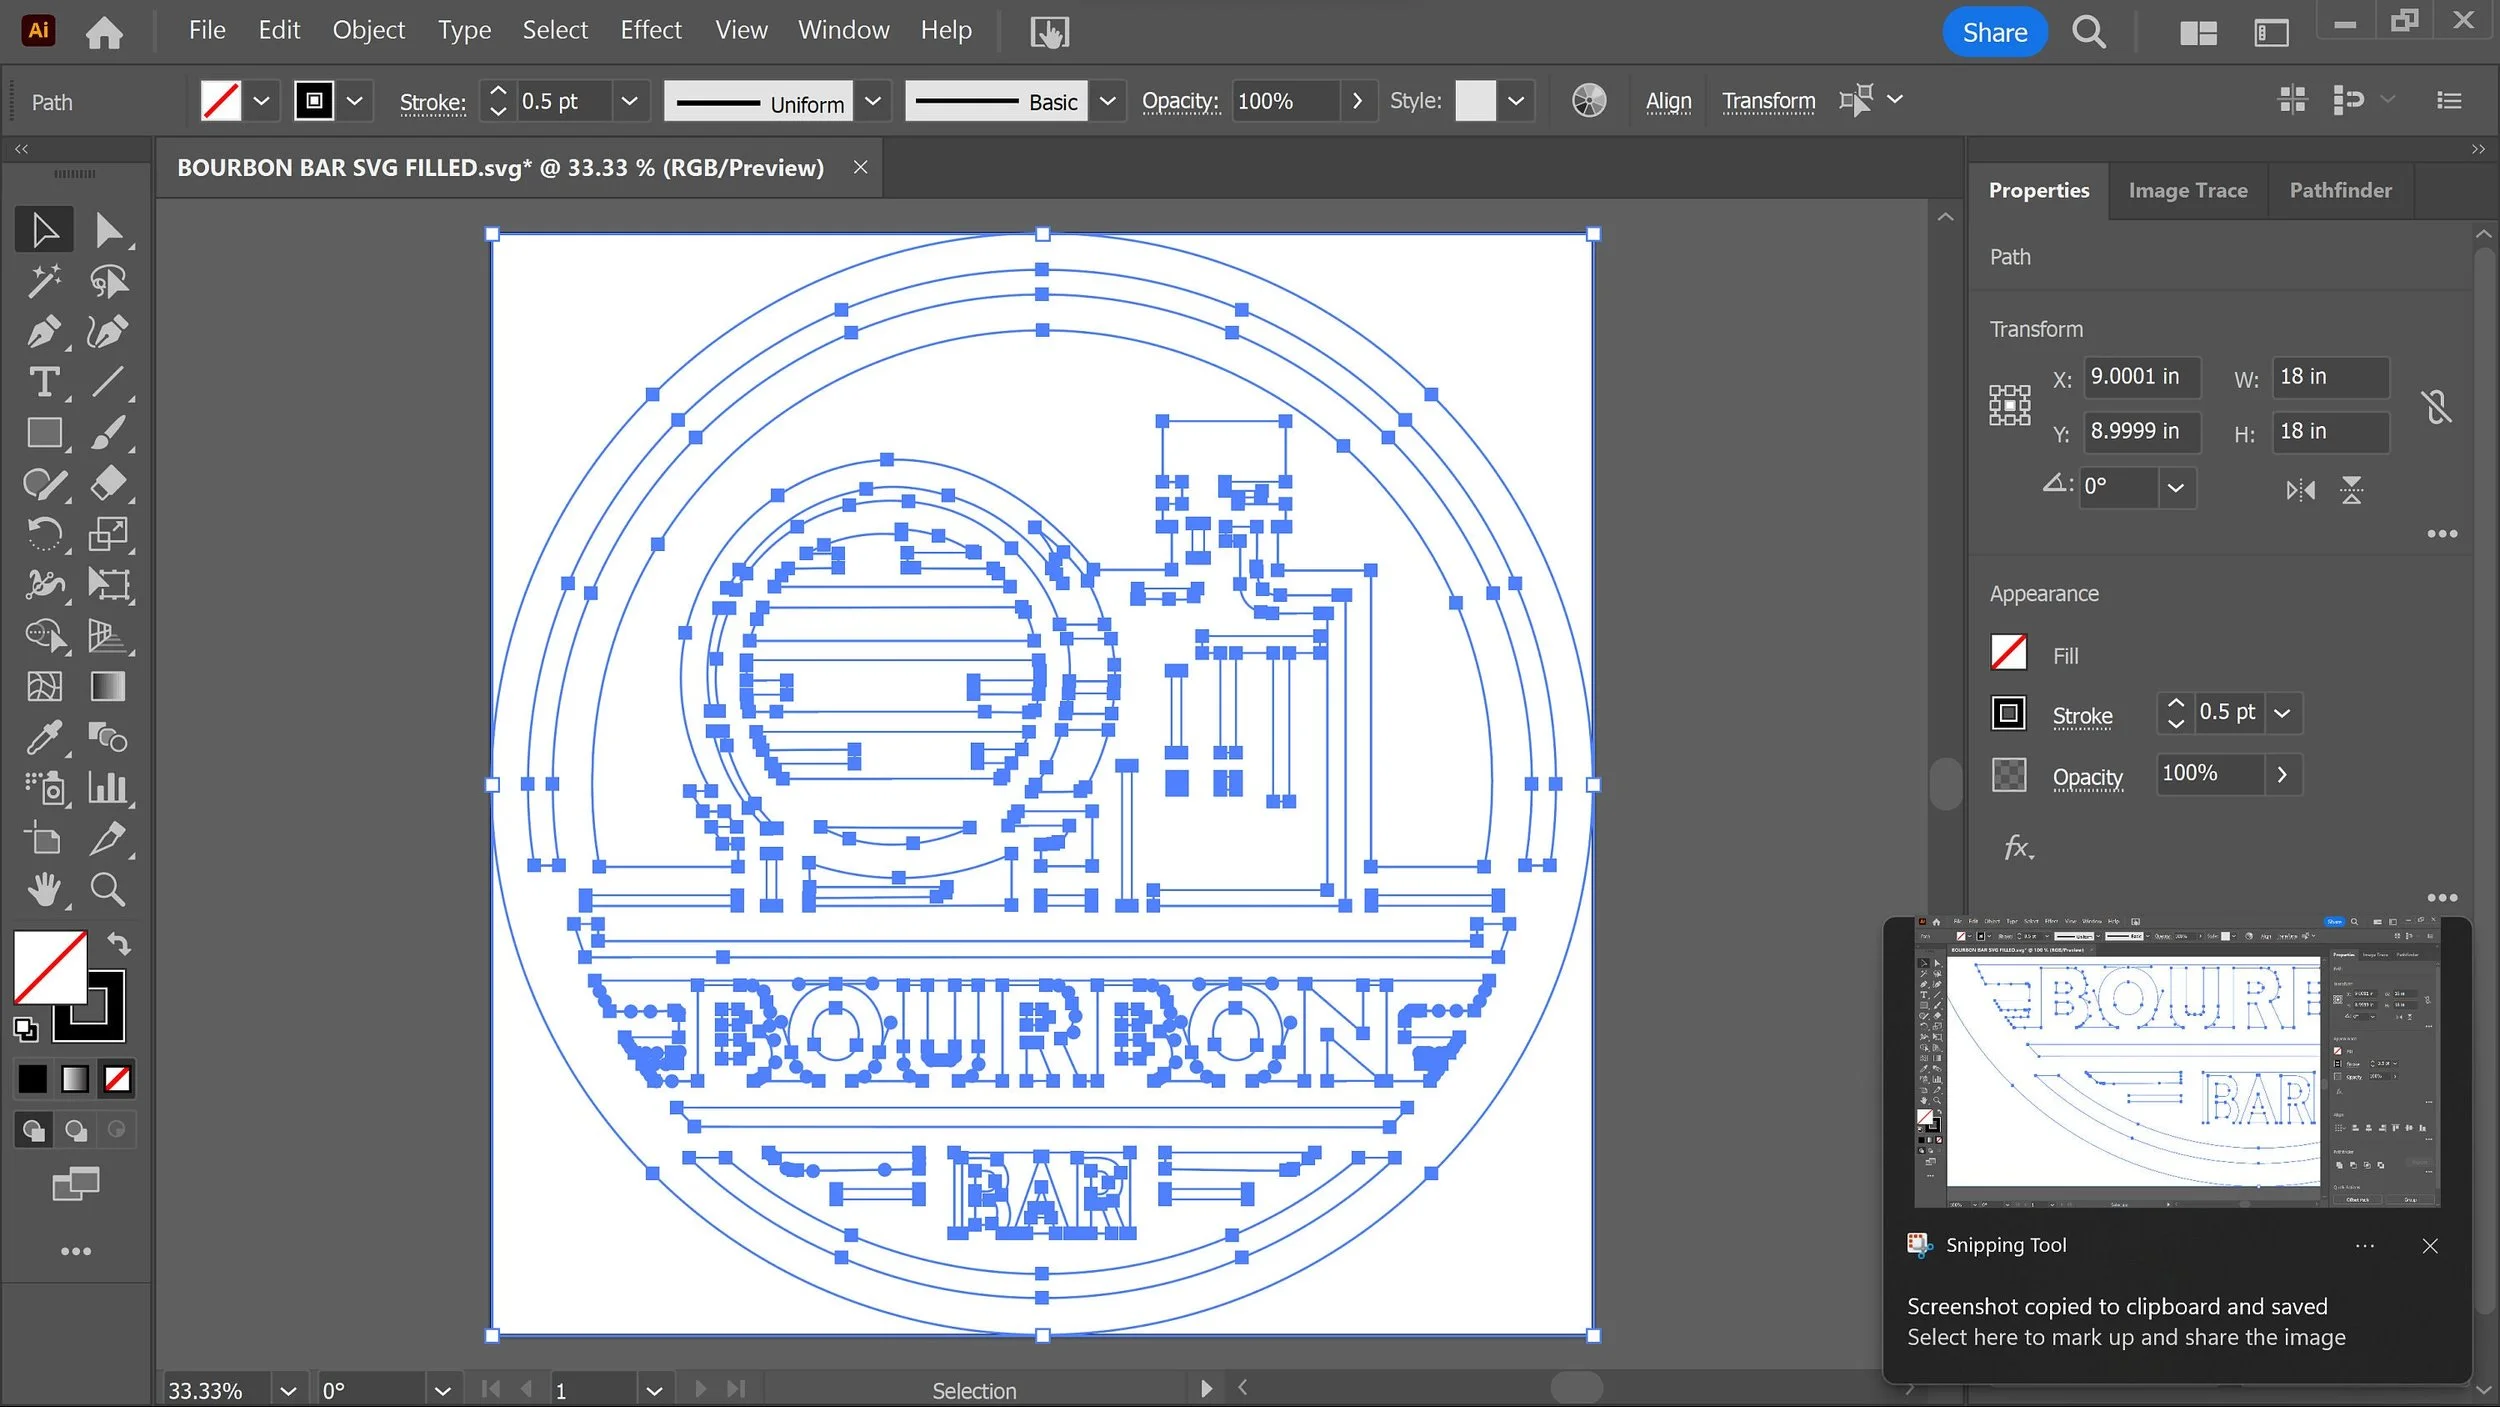
Task: Open the Object menu
Action: click(x=368, y=30)
